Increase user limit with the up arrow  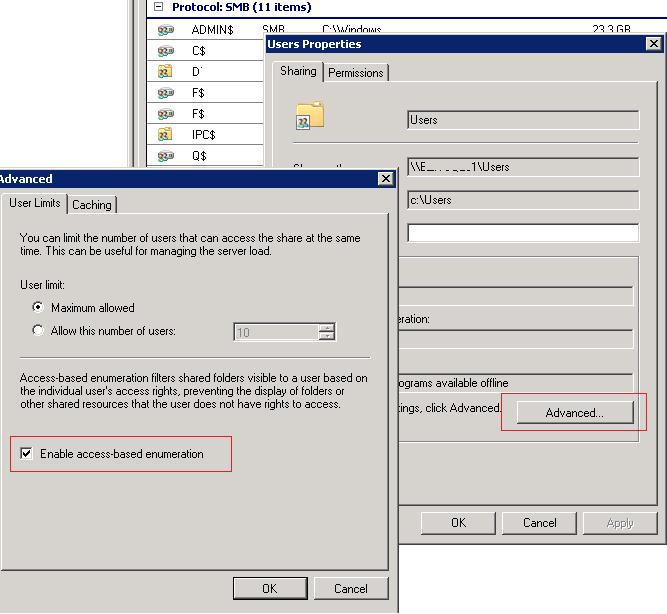pyautogui.click(x=327, y=327)
